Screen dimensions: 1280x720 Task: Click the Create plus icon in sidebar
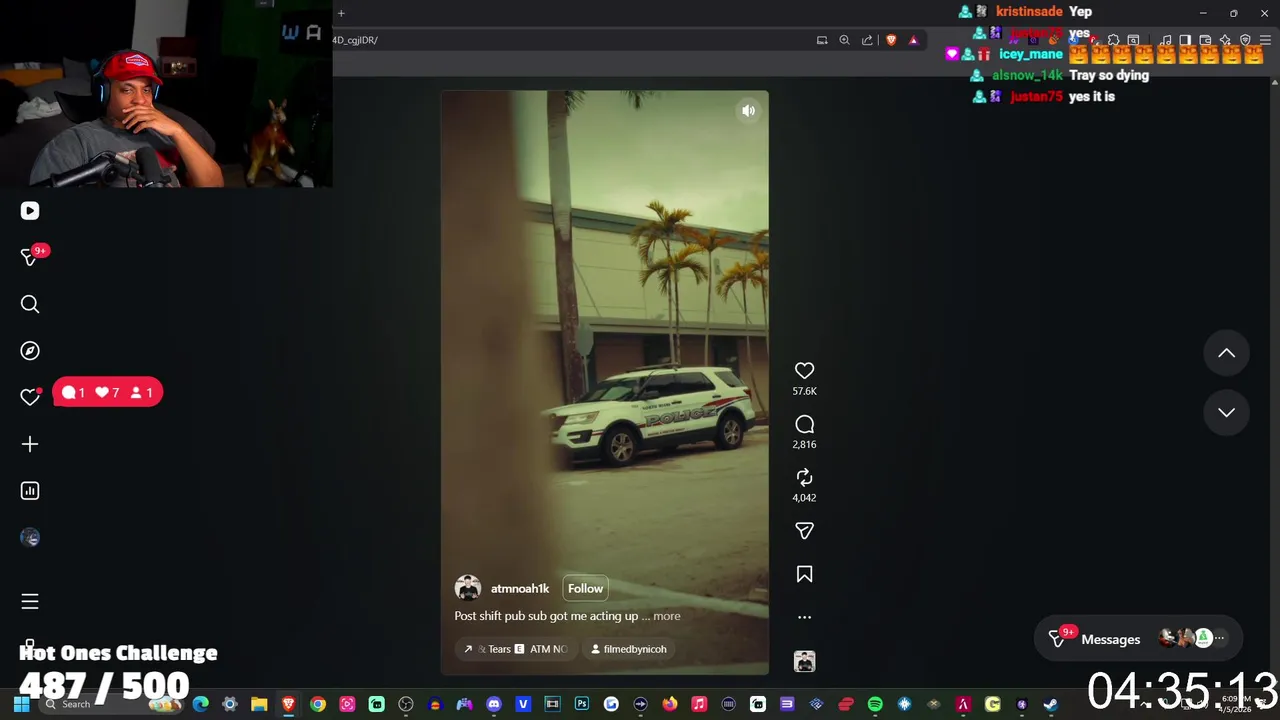click(30, 444)
